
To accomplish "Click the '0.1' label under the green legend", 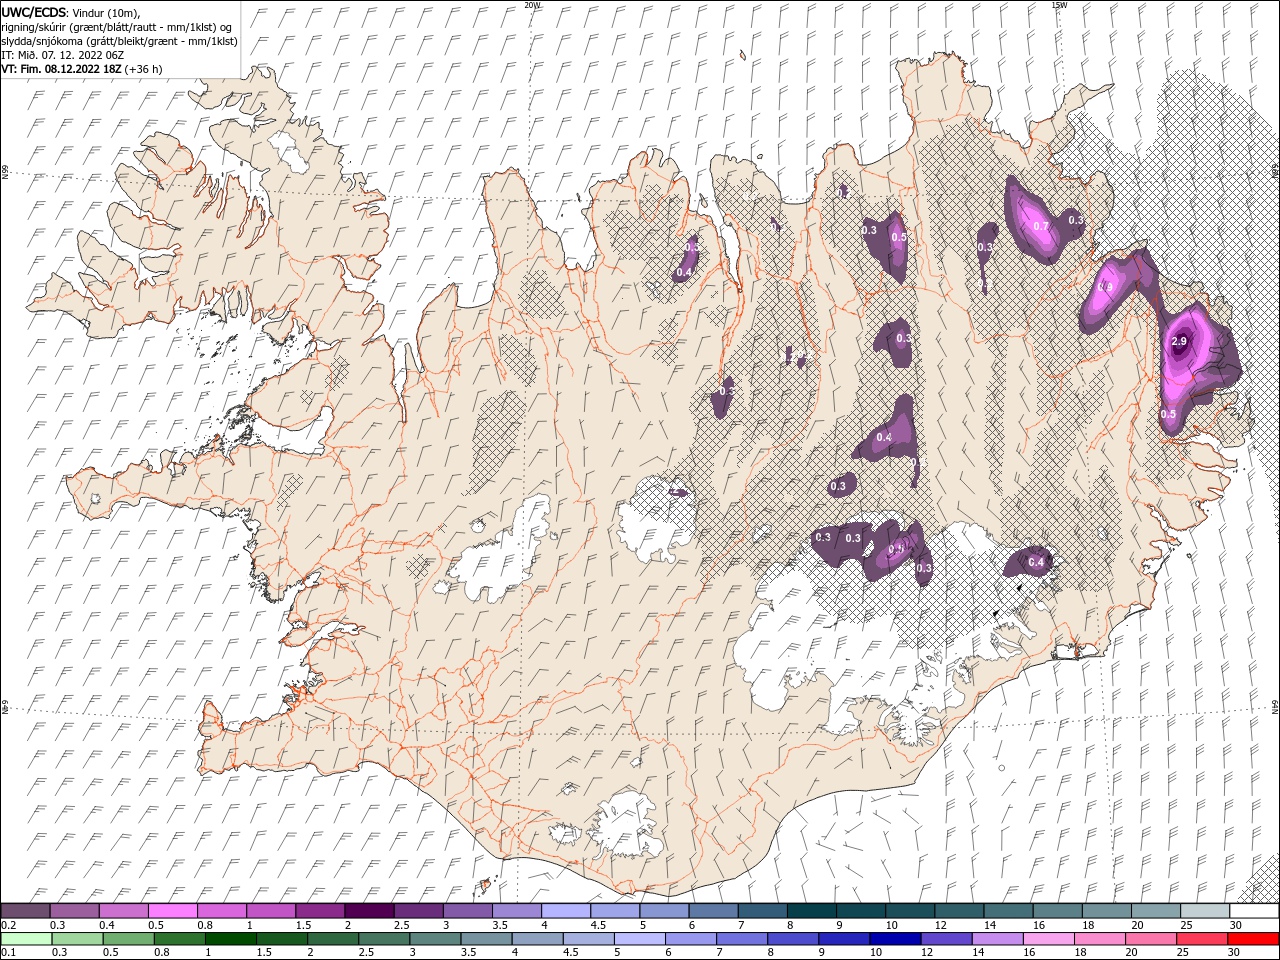I will click(x=9, y=953).
